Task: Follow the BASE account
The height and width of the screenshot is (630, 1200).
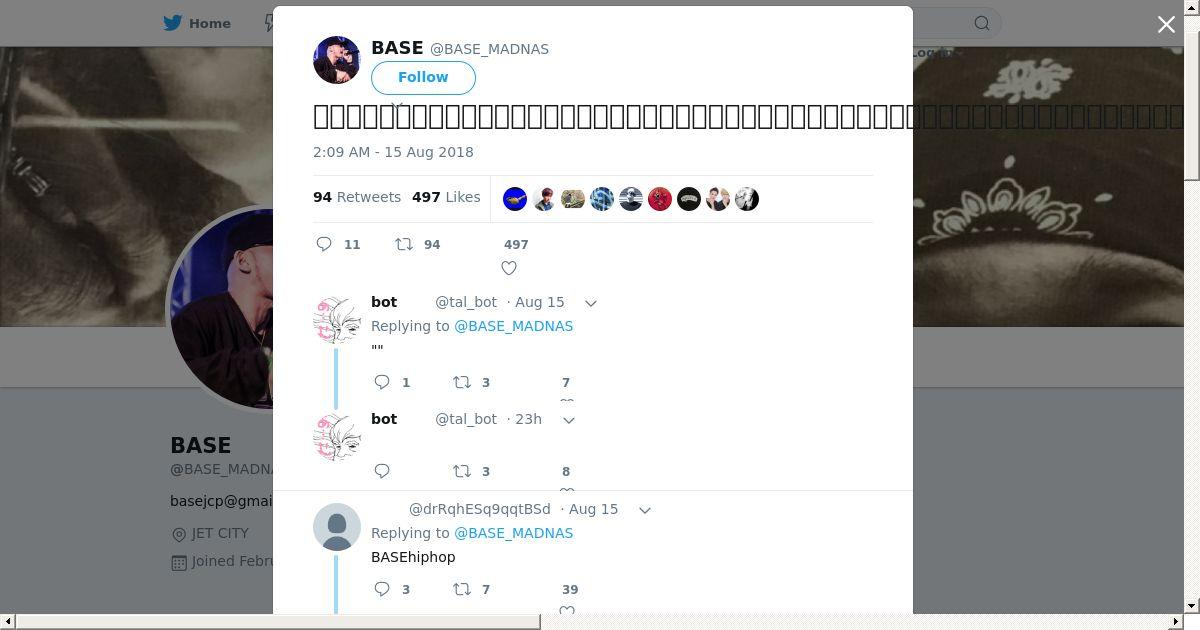Action: coord(423,77)
